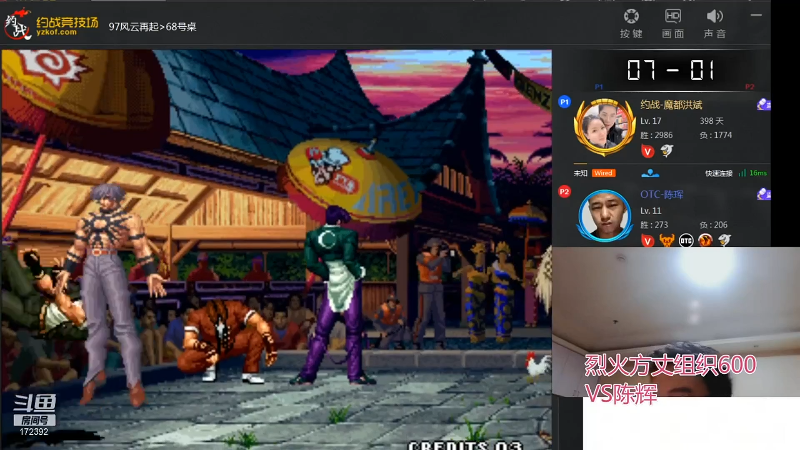
Task: Click P2's orange bull badge
Action: pos(667,240)
